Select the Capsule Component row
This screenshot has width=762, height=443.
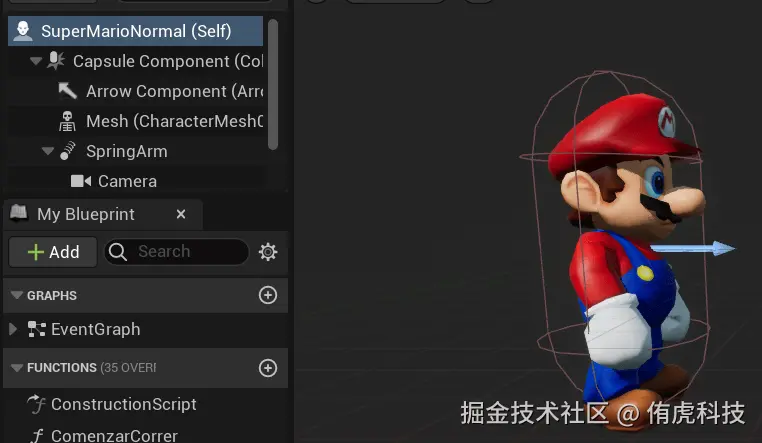click(x=136, y=61)
